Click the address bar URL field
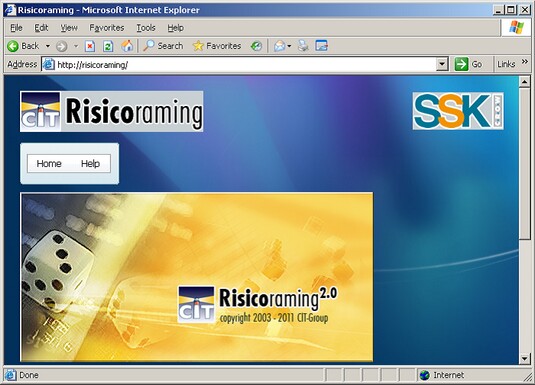Image resolution: width=535 pixels, height=385 pixels. (x=245, y=65)
